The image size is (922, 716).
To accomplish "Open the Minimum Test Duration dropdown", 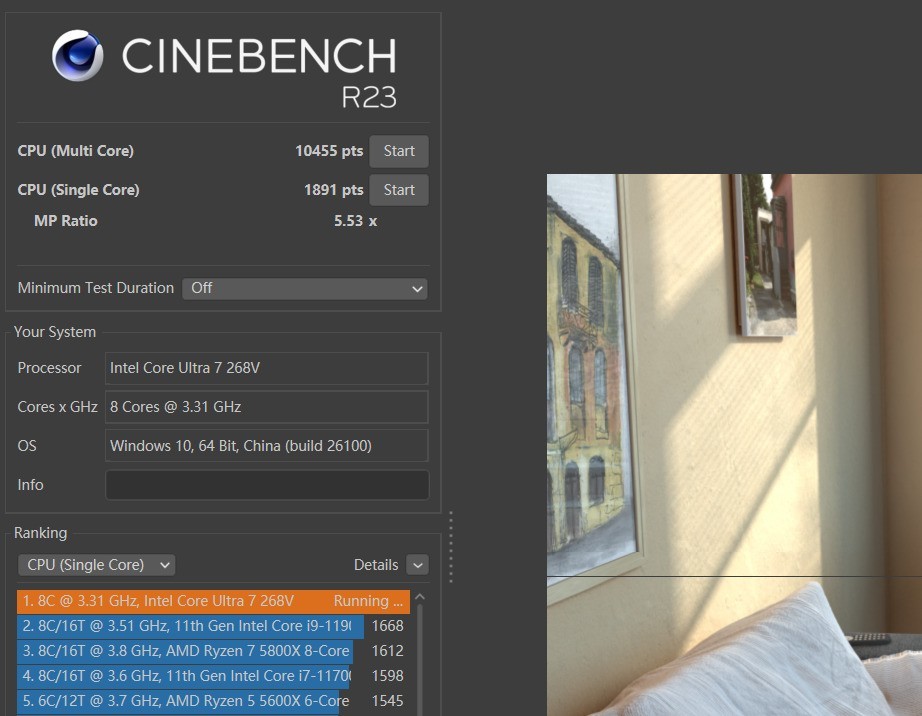I will point(305,288).
